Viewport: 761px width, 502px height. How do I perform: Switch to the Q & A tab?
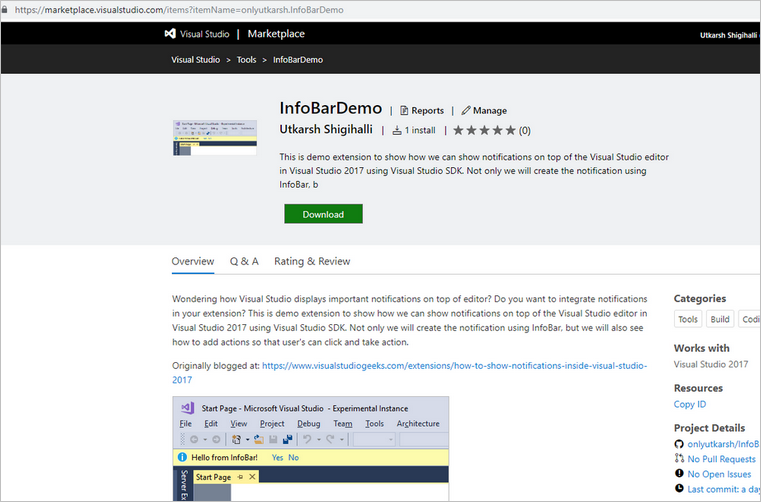point(244,261)
